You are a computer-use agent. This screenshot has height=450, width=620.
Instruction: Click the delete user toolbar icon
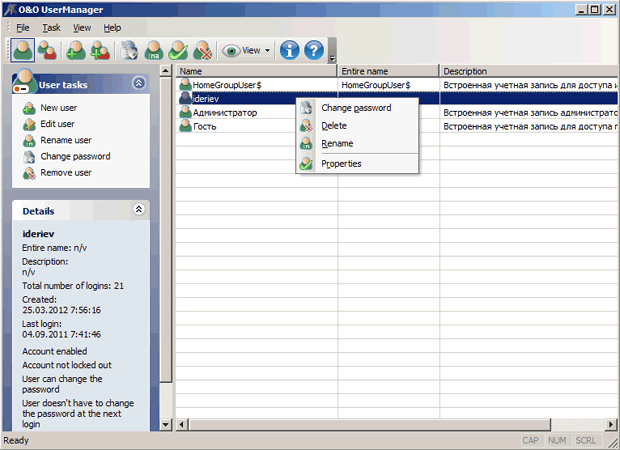203,50
